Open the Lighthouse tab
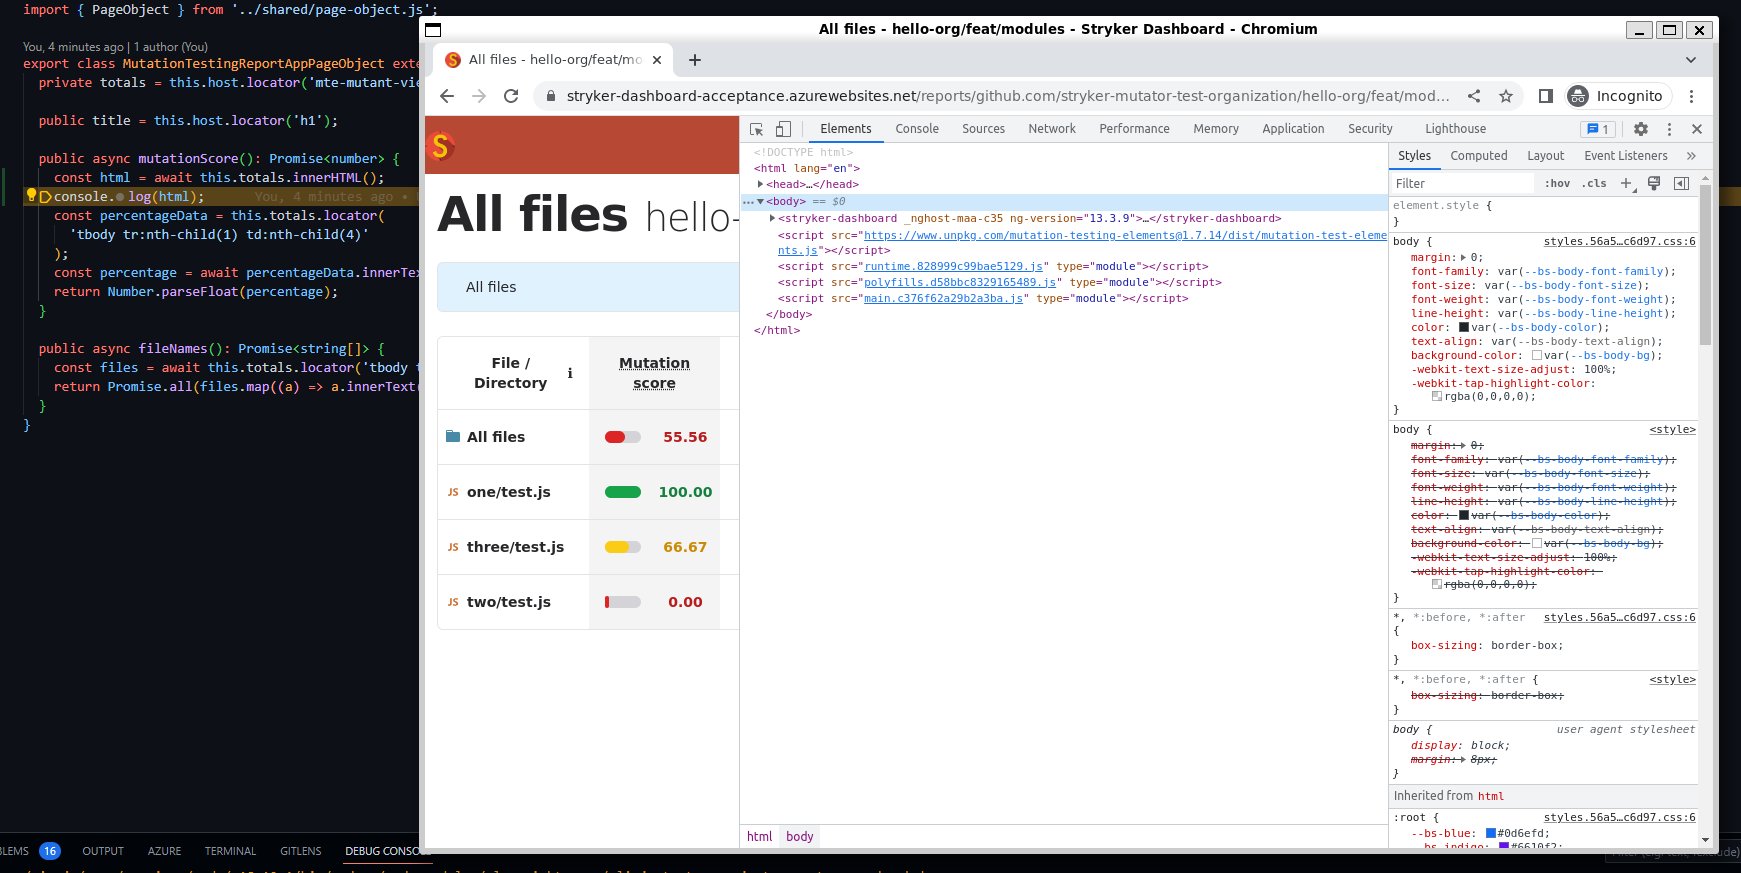Viewport: 1741px width, 873px height. pos(1455,129)
